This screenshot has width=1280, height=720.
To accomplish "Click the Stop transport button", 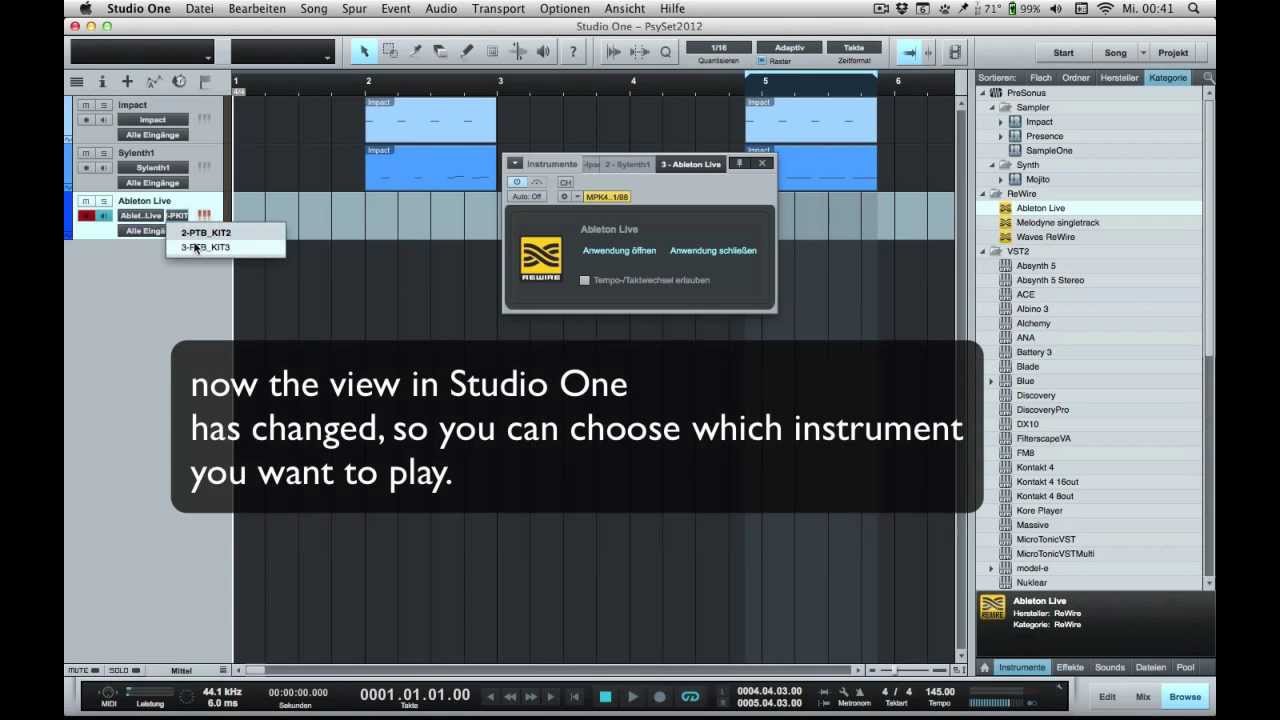I will pos(605,697).
